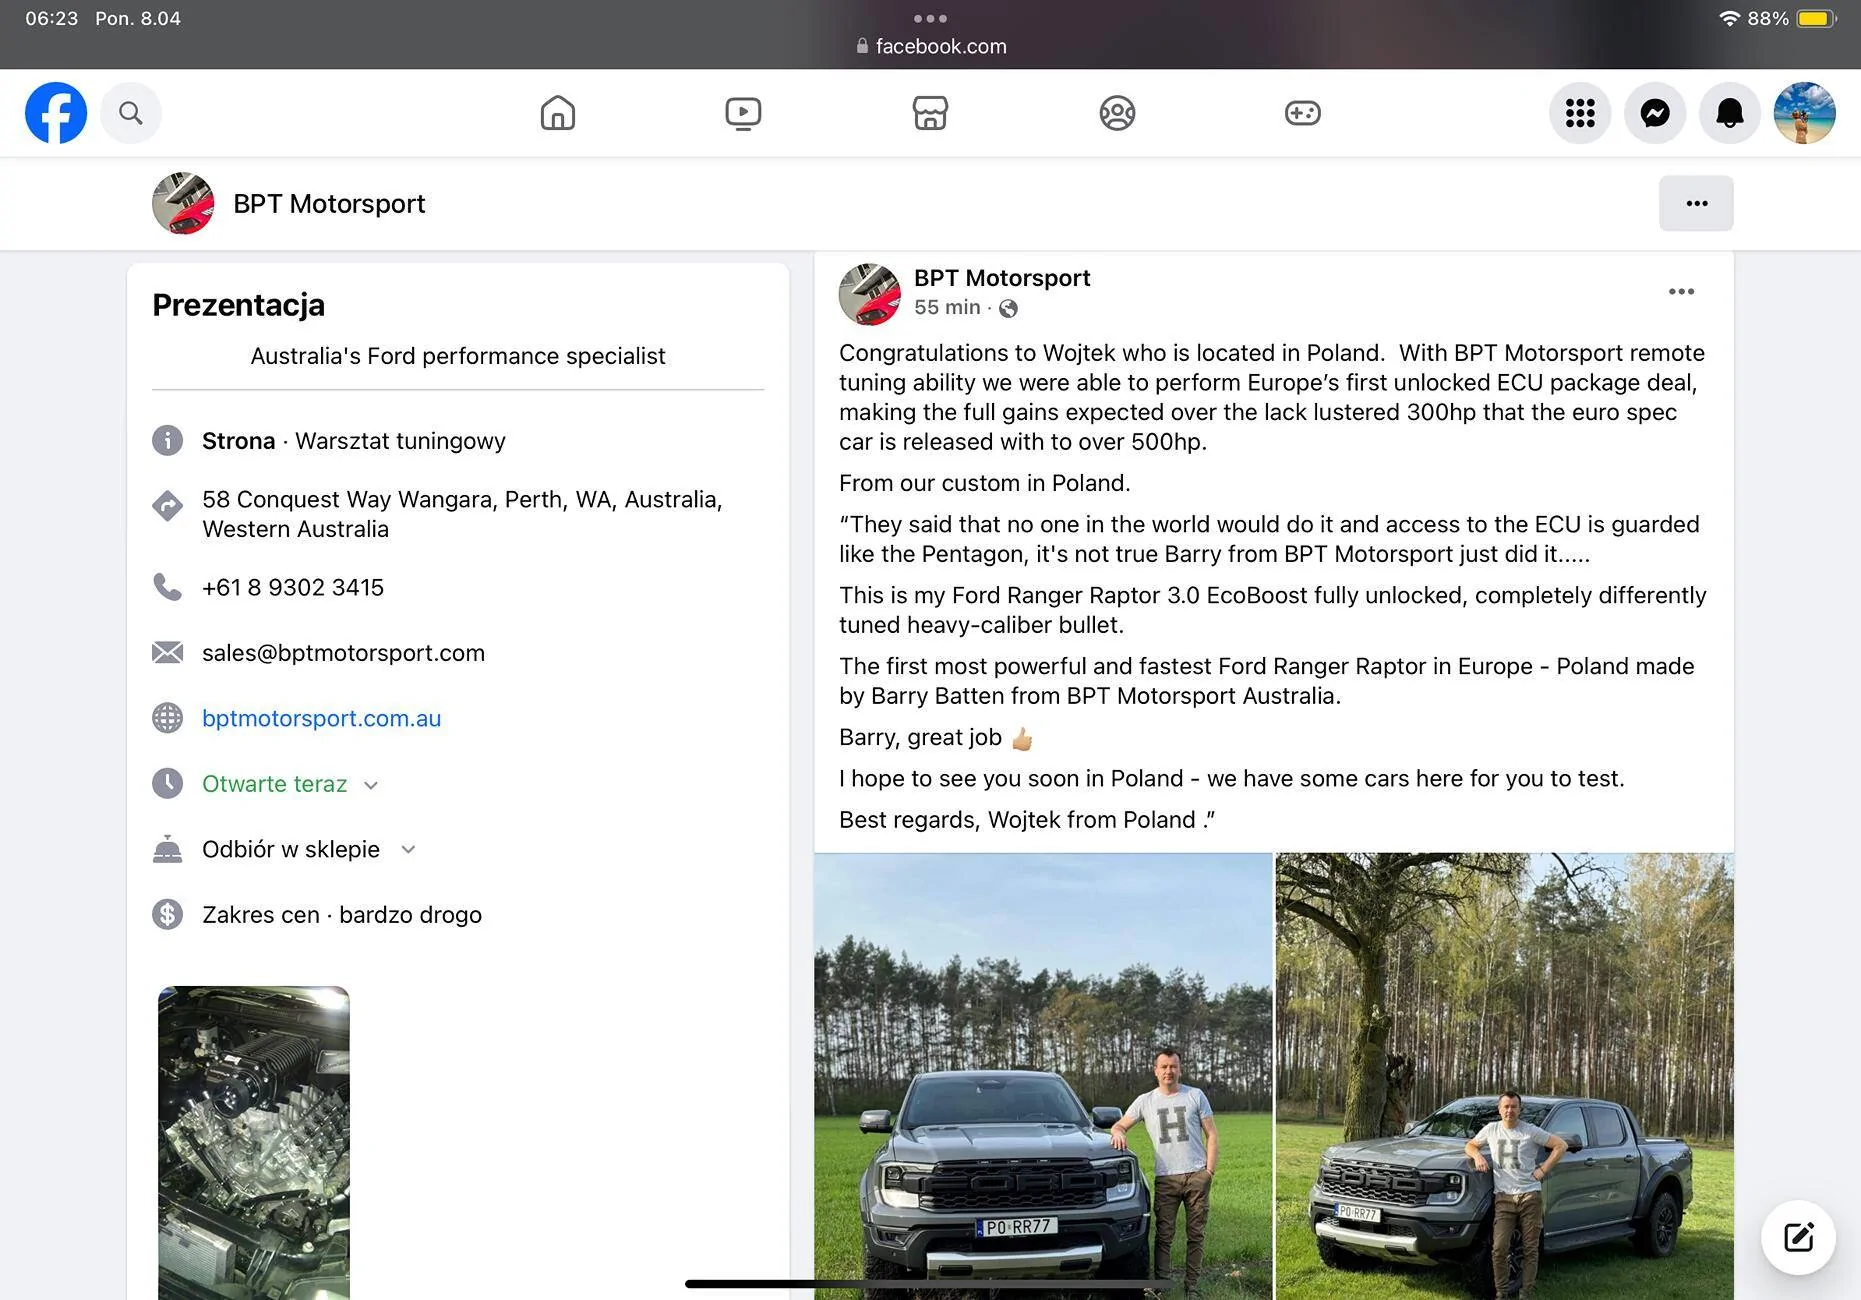Open the Gaming tab
The image size is (1861, 1300).
(1303, 113)
